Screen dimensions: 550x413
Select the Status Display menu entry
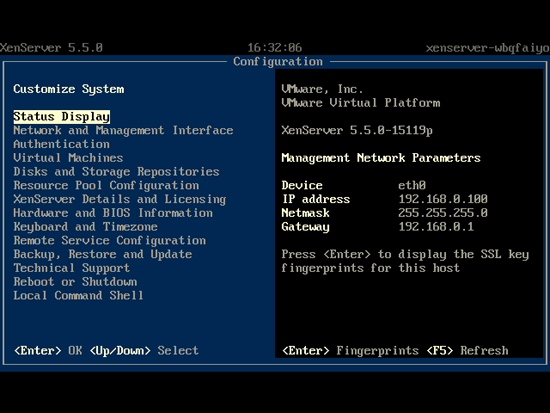tap(62, 117)
